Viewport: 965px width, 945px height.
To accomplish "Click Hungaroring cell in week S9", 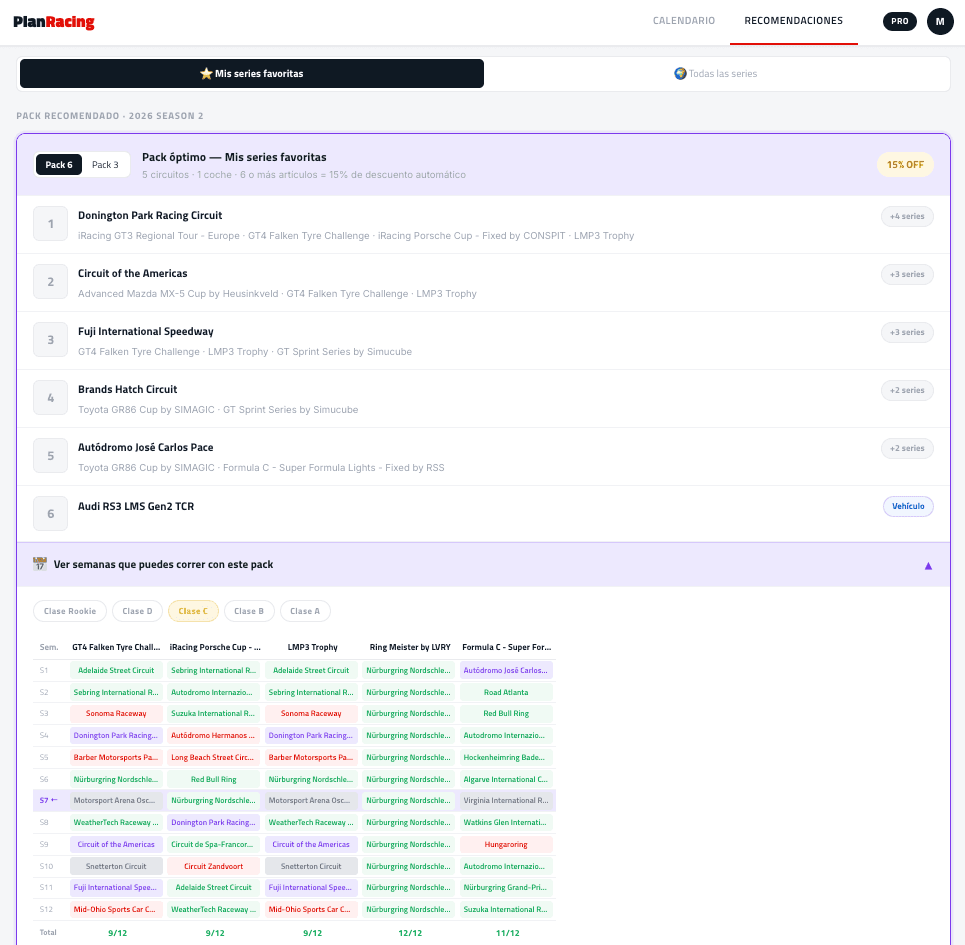I will pyautogui.click(x=506, y=845).
